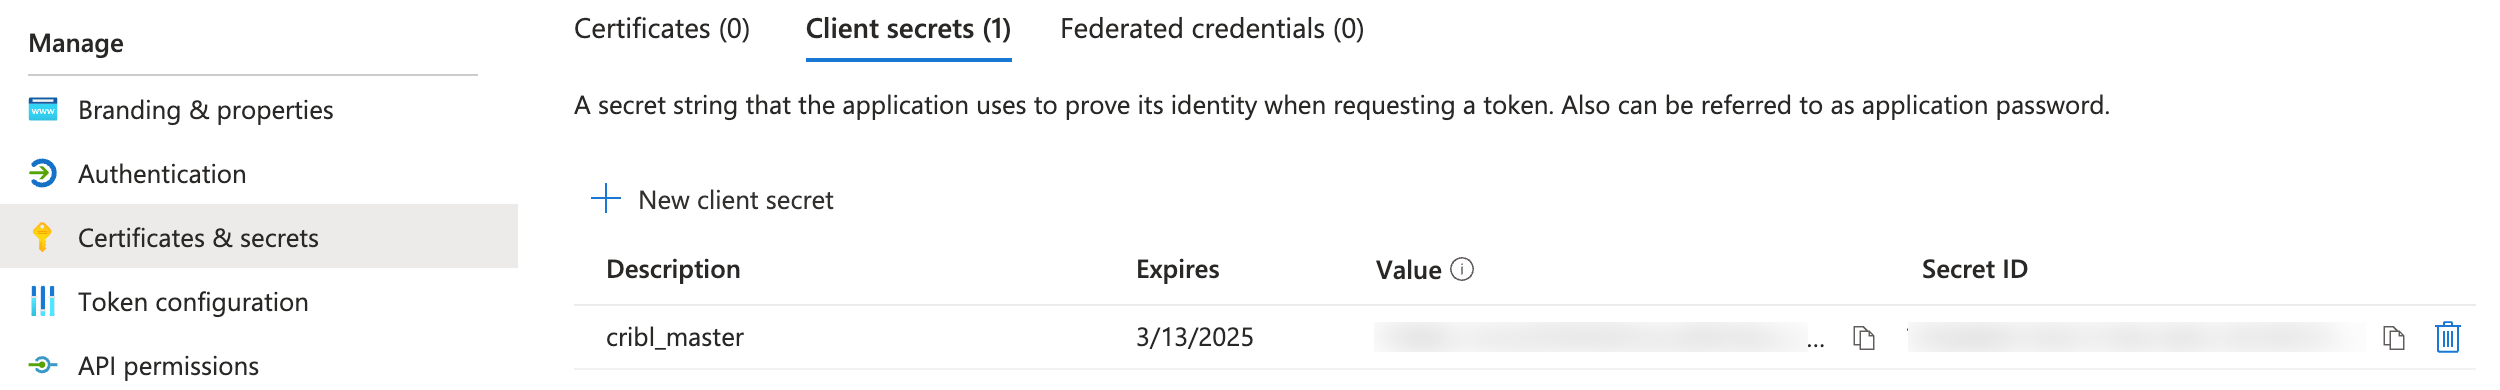
Task: Show the Value info tooltip icon
Action: 1462,269
